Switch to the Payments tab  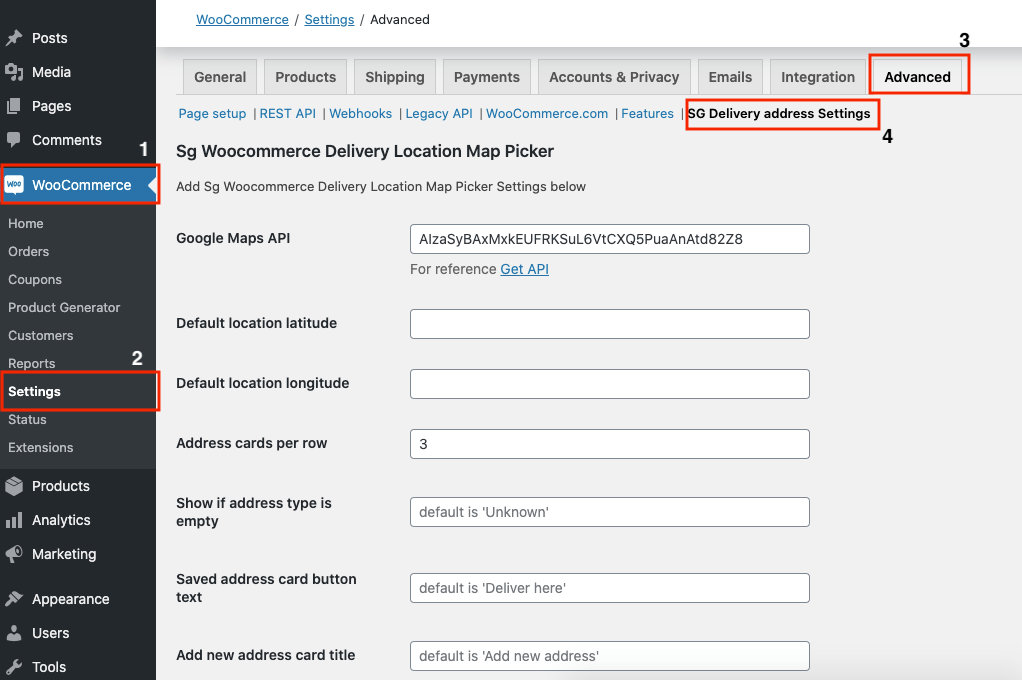(x=487, y=77)
